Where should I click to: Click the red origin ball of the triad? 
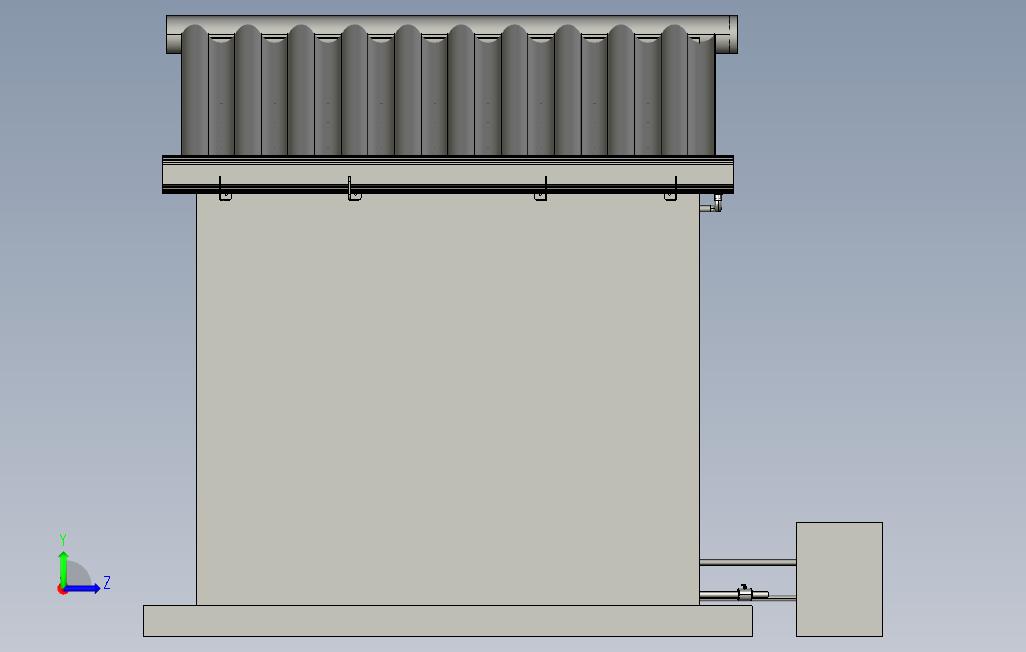pos(62,589)
